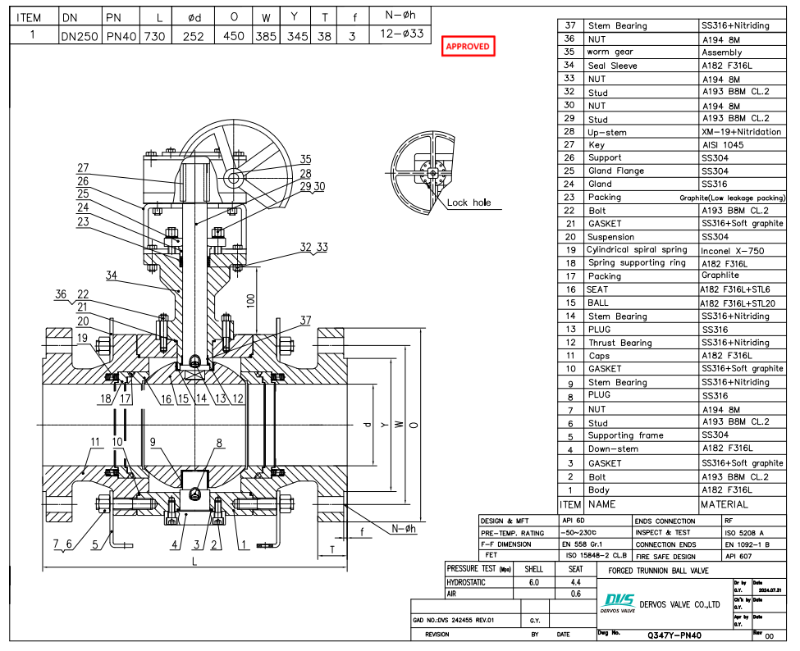Viewport: 800px width, 651px height.
Task: Select the 'Up-stem' part name
Action: [607, 132]
